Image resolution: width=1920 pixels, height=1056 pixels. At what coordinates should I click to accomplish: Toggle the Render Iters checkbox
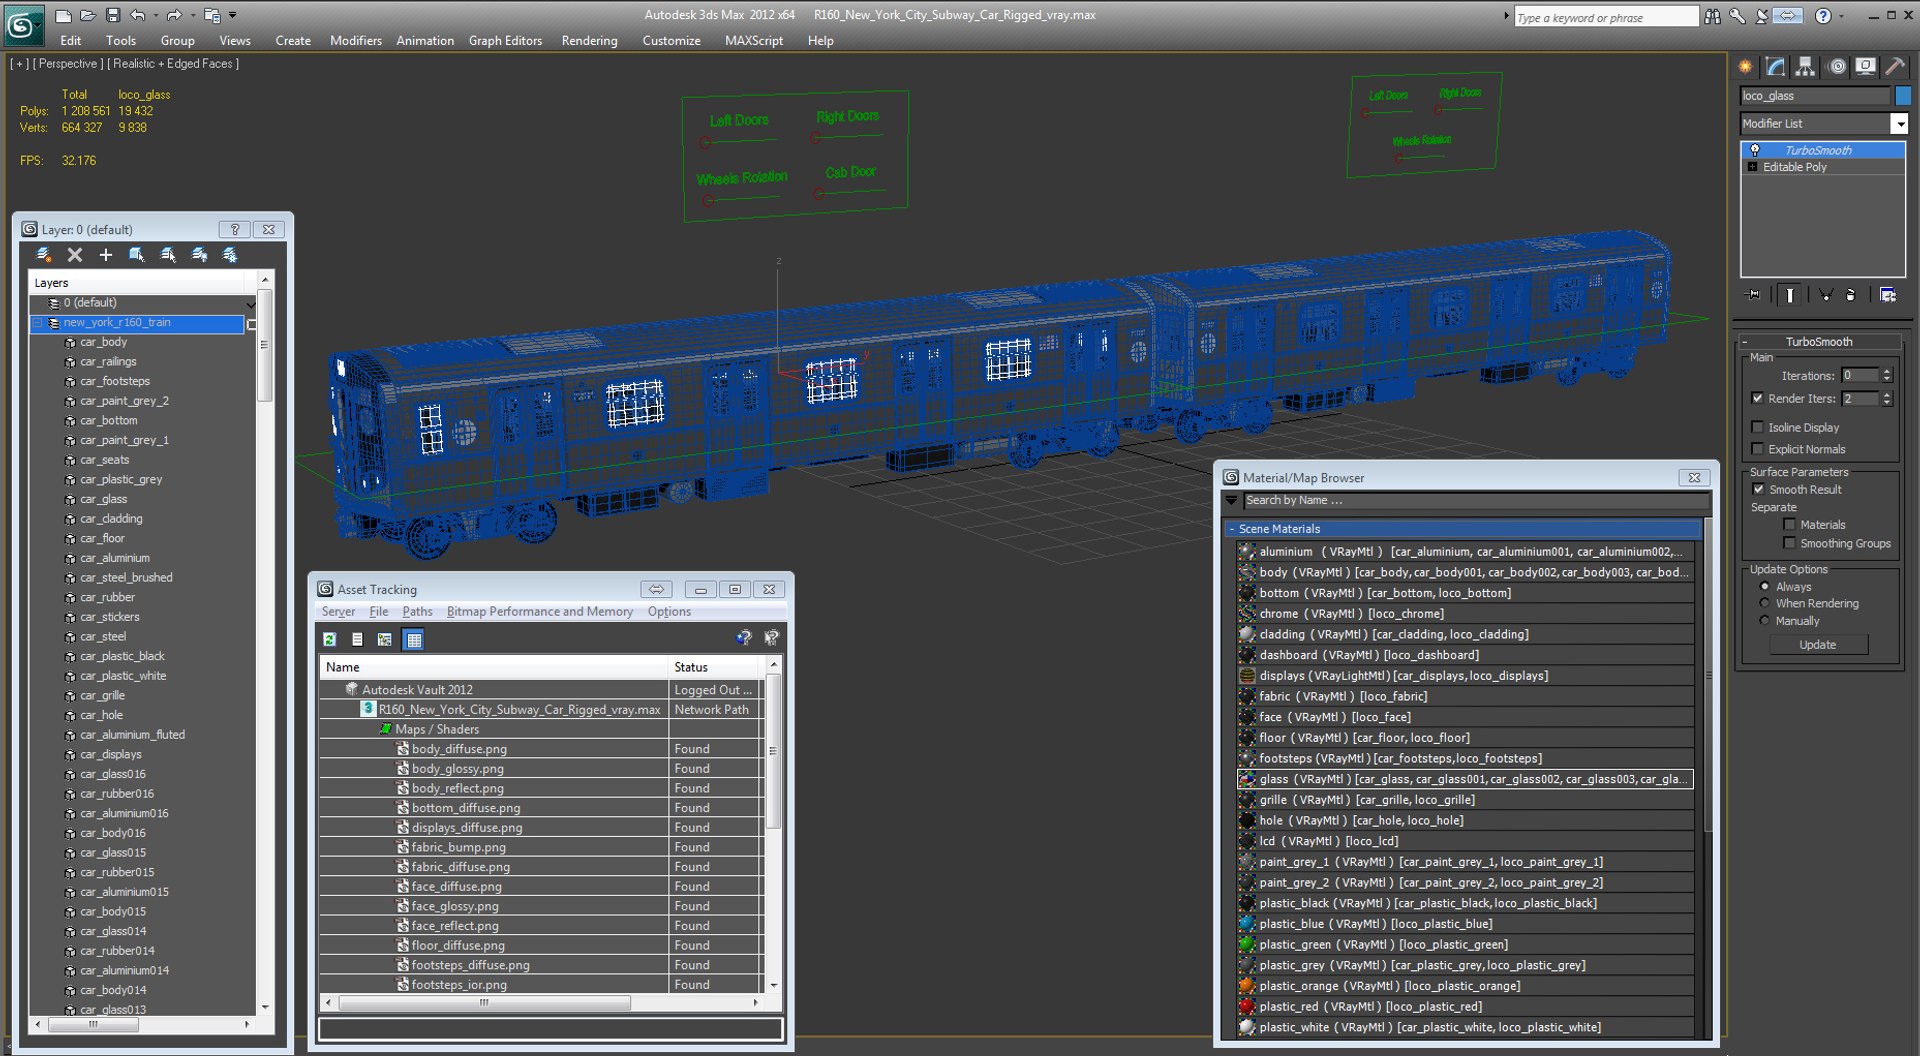click(1758, 398)
